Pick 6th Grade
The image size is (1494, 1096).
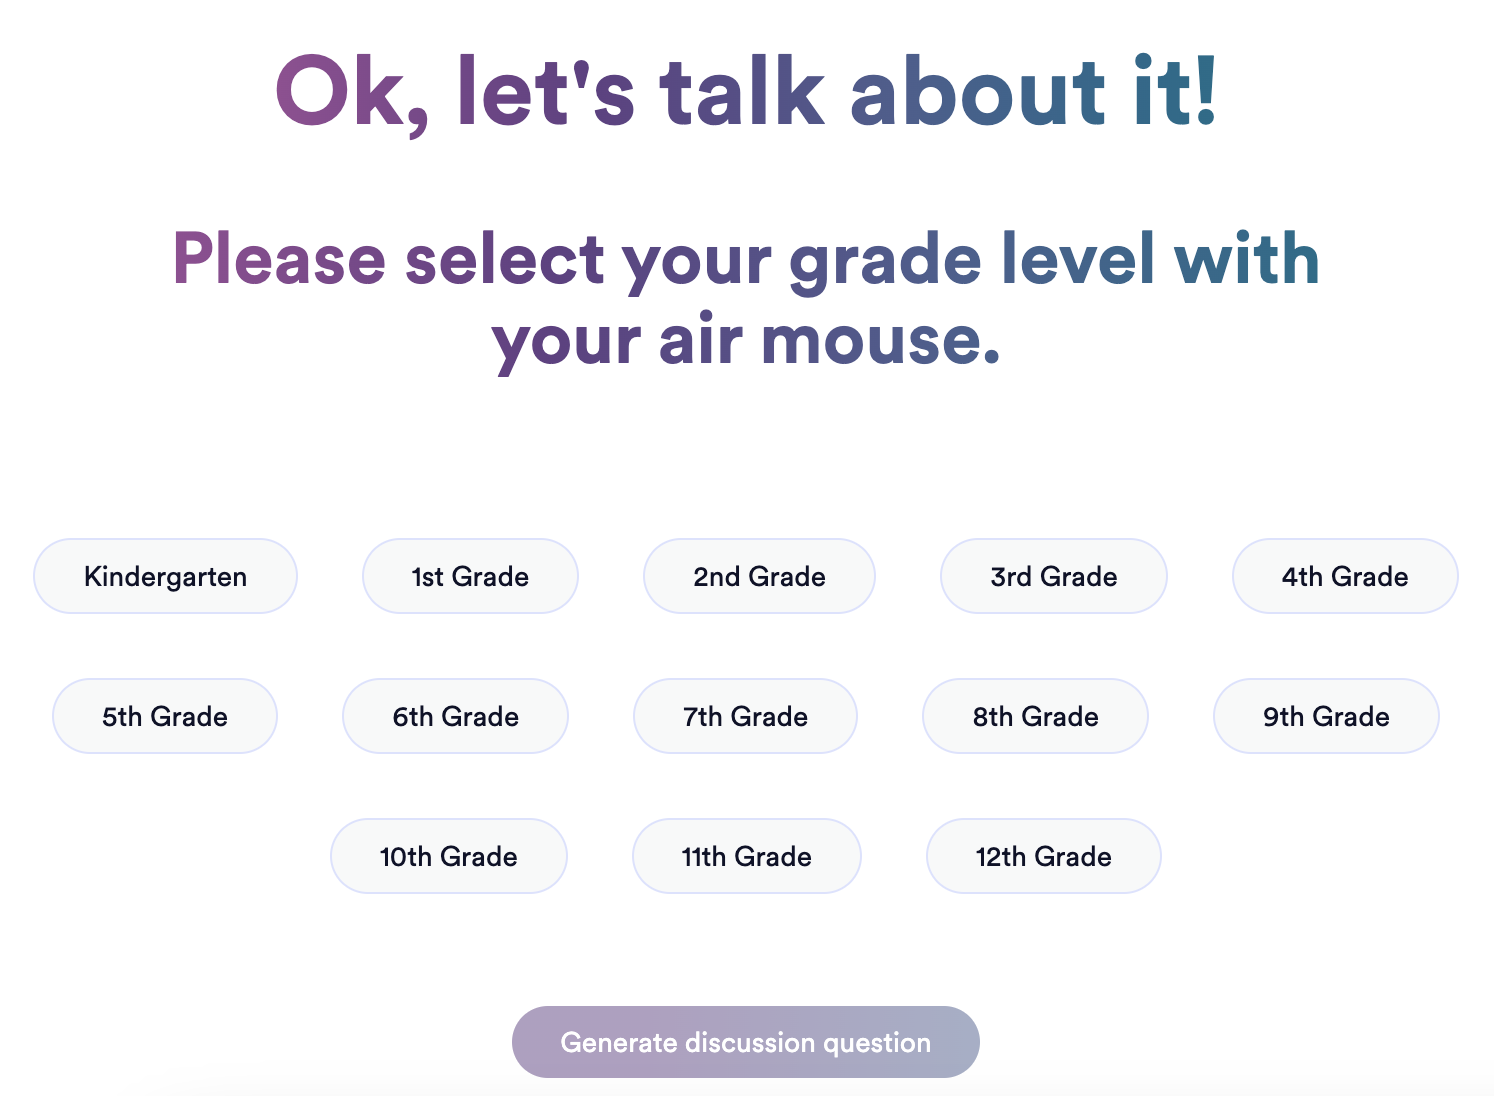pyautogui.click(x=455, y=716)
